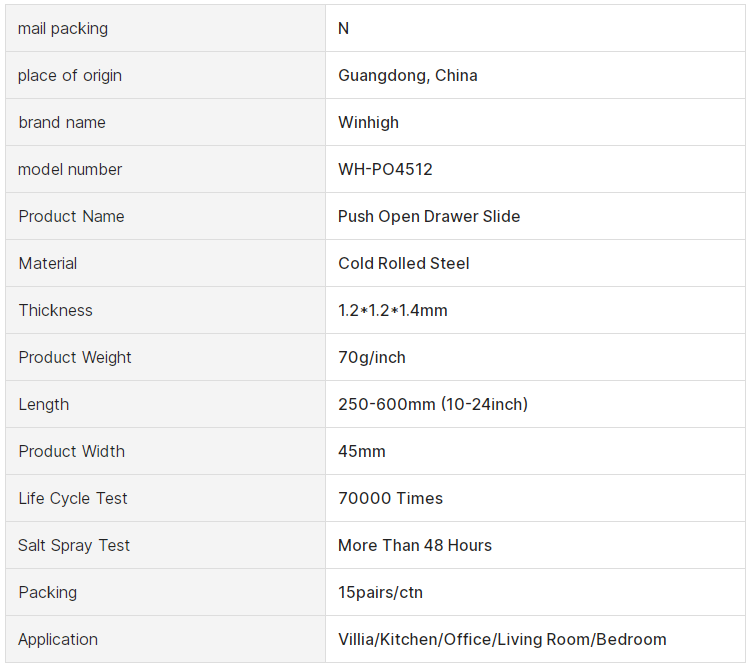Click the 'Salt Spray Test' label
Screen dimensions: 748x664
click(x=74, y=546)
